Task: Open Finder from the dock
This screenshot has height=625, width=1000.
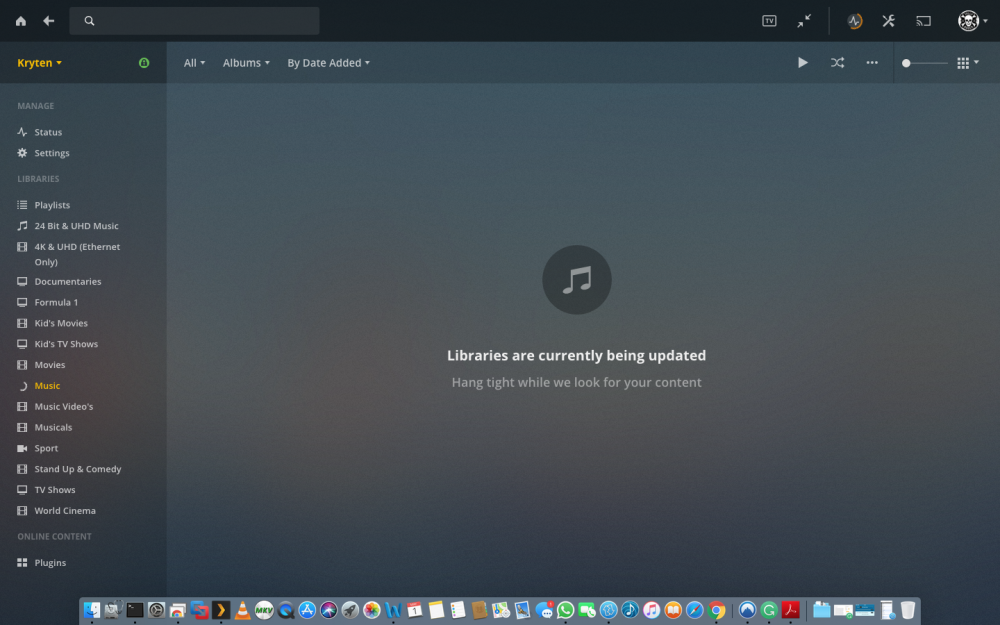Action: [x=92, y=610]
